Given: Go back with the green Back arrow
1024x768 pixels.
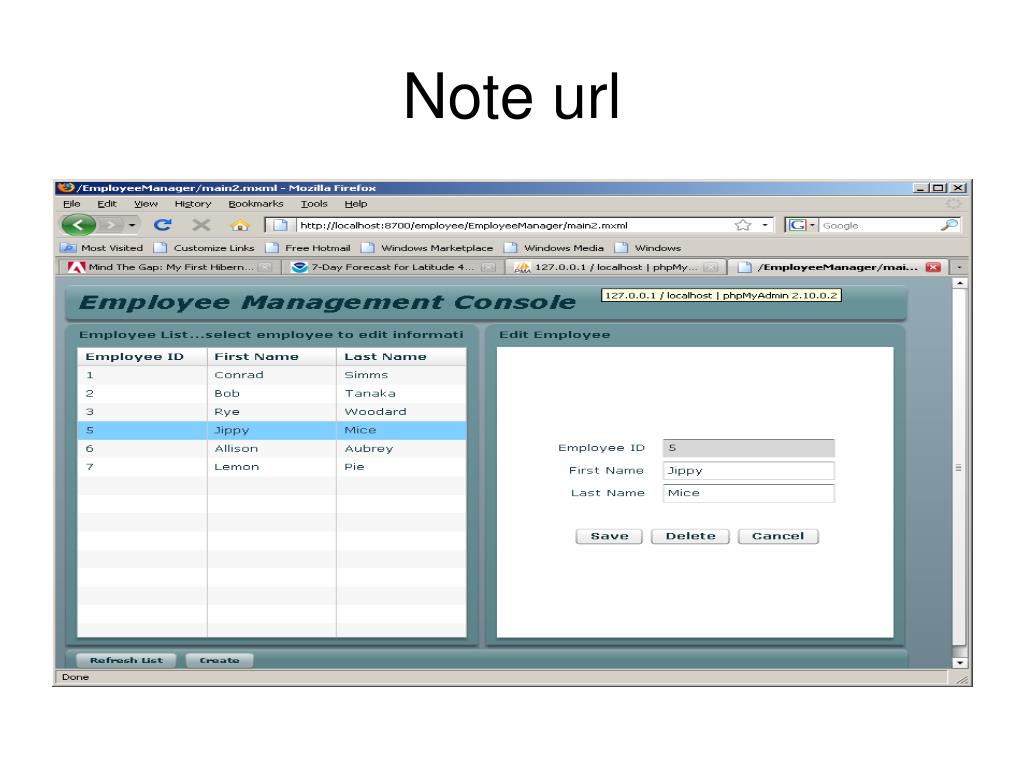Looking at the screenshot, I should click(x=78, y=225).
